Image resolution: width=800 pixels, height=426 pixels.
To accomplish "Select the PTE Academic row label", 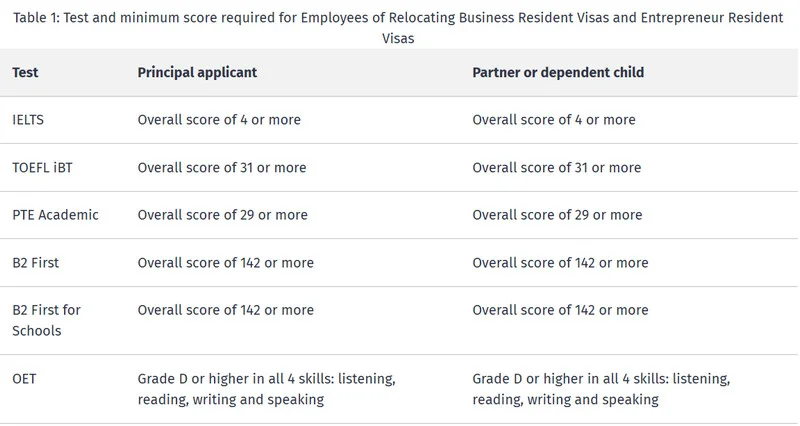I will click(x=55, y=215).
